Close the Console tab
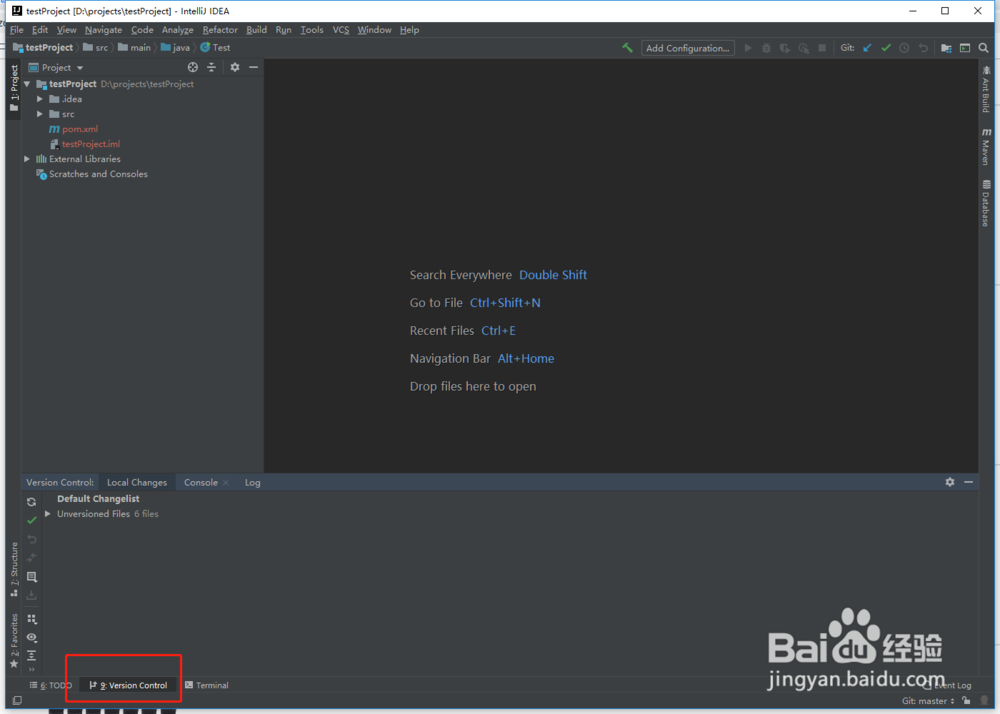 (226, 483)
